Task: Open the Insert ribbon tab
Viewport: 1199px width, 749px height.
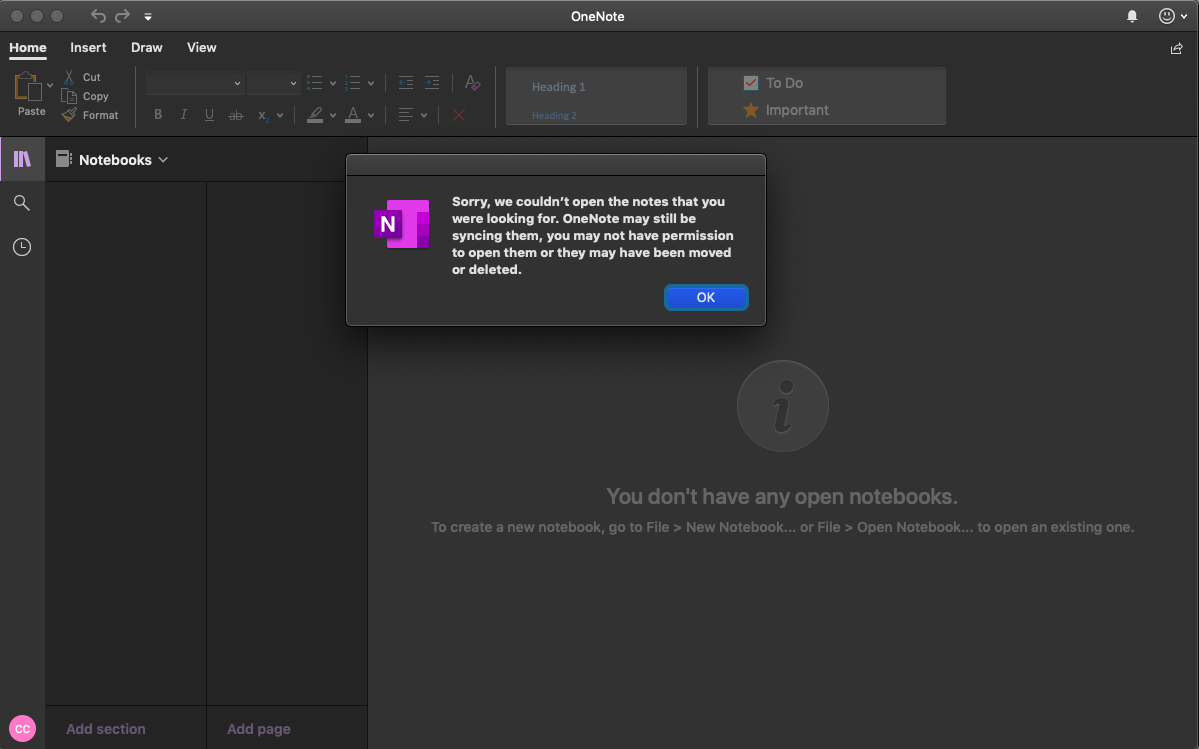Action: pos(88,47)
